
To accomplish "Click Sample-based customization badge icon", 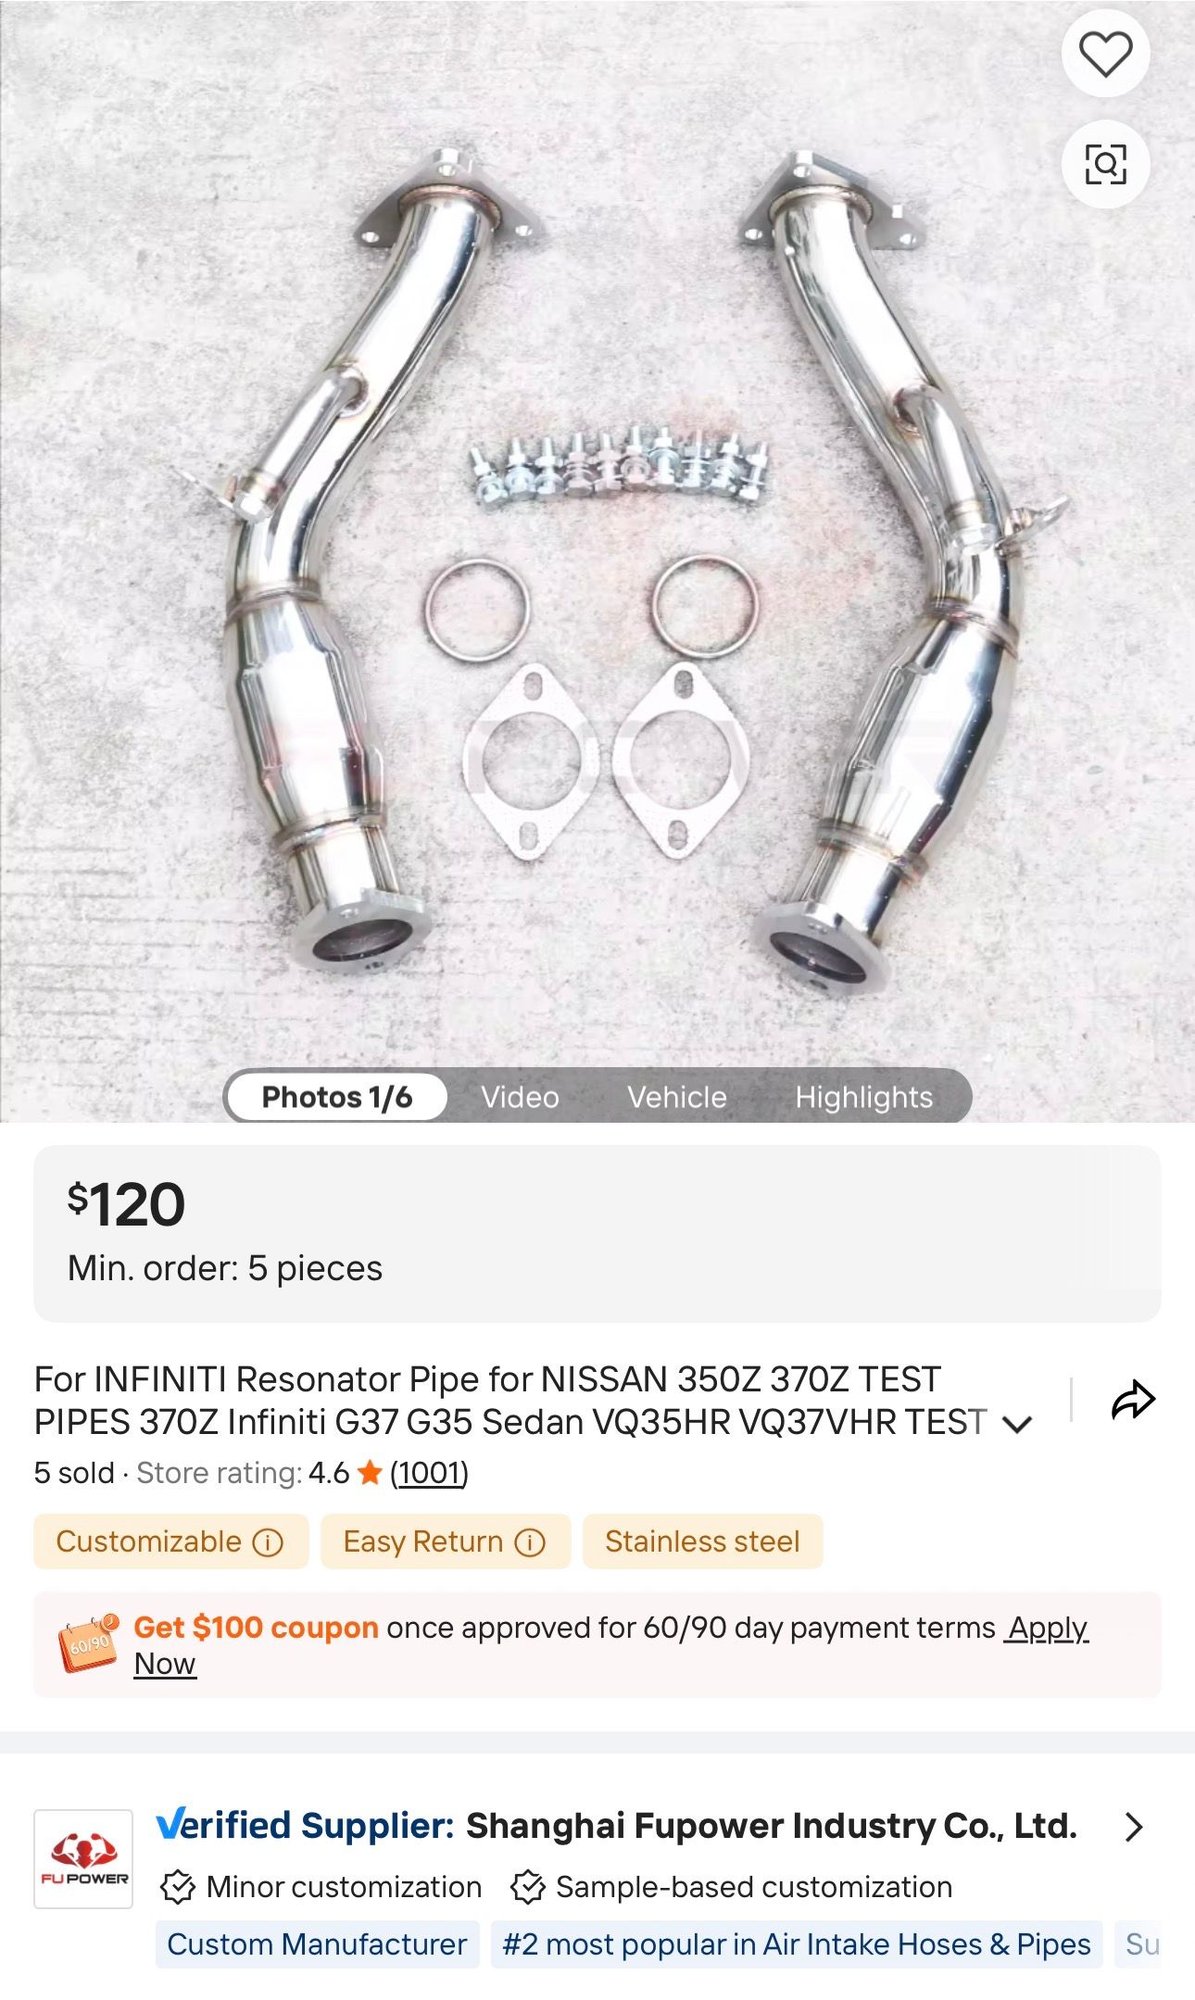I will (527, 1887).
